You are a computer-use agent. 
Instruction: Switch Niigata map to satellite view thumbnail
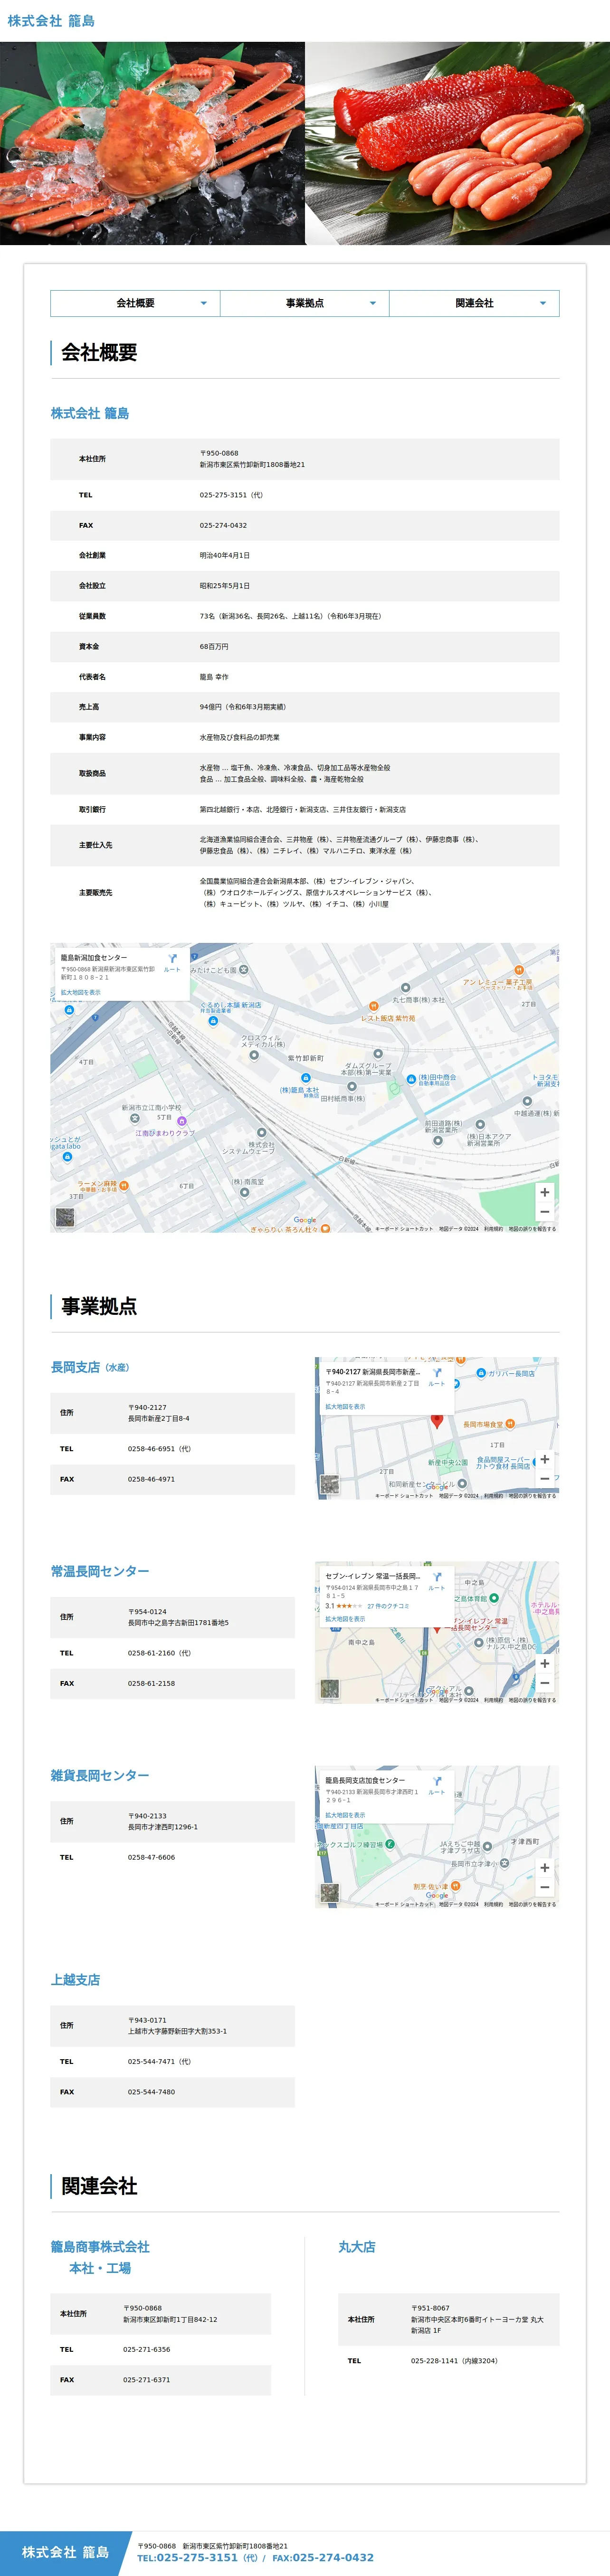coord(65,1217)
